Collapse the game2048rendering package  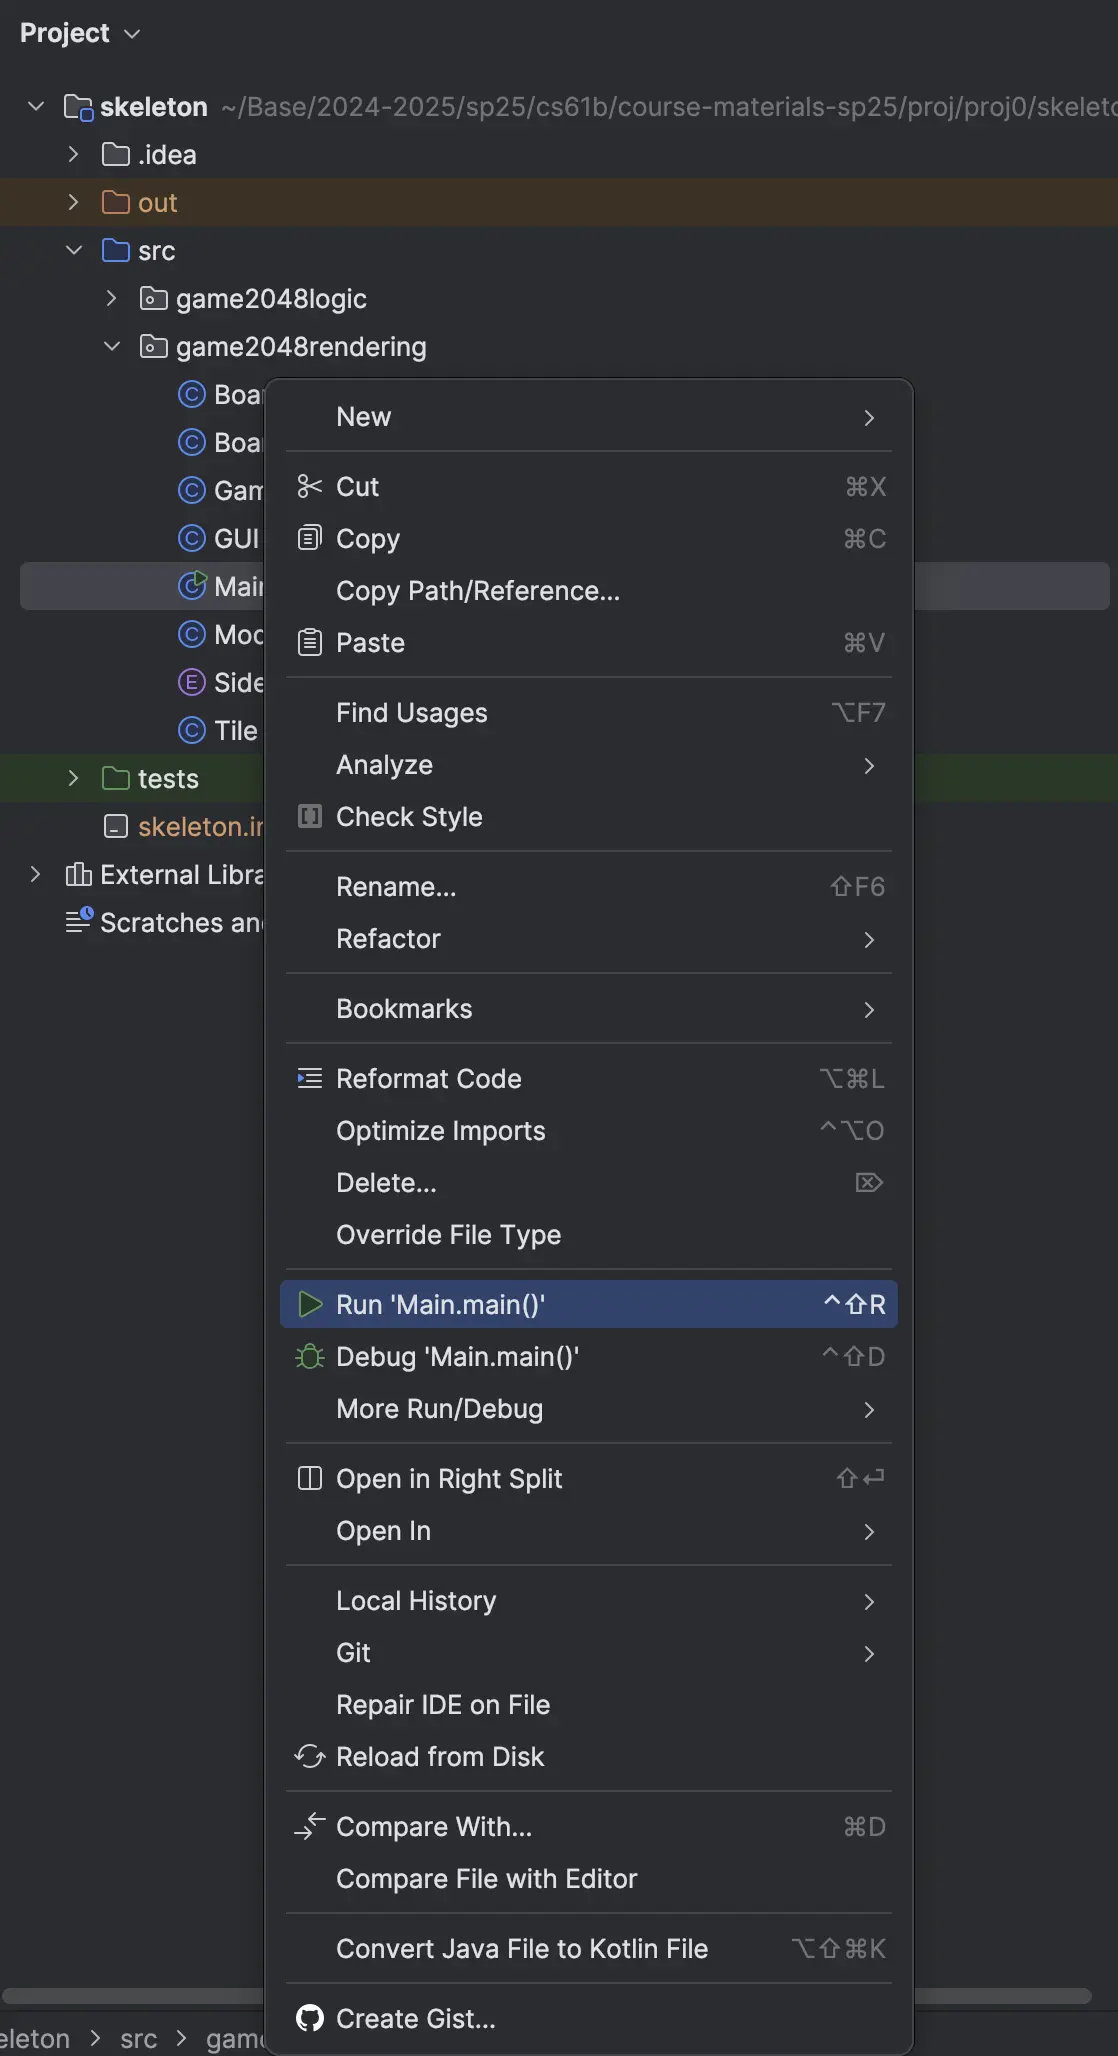(111, 347)
